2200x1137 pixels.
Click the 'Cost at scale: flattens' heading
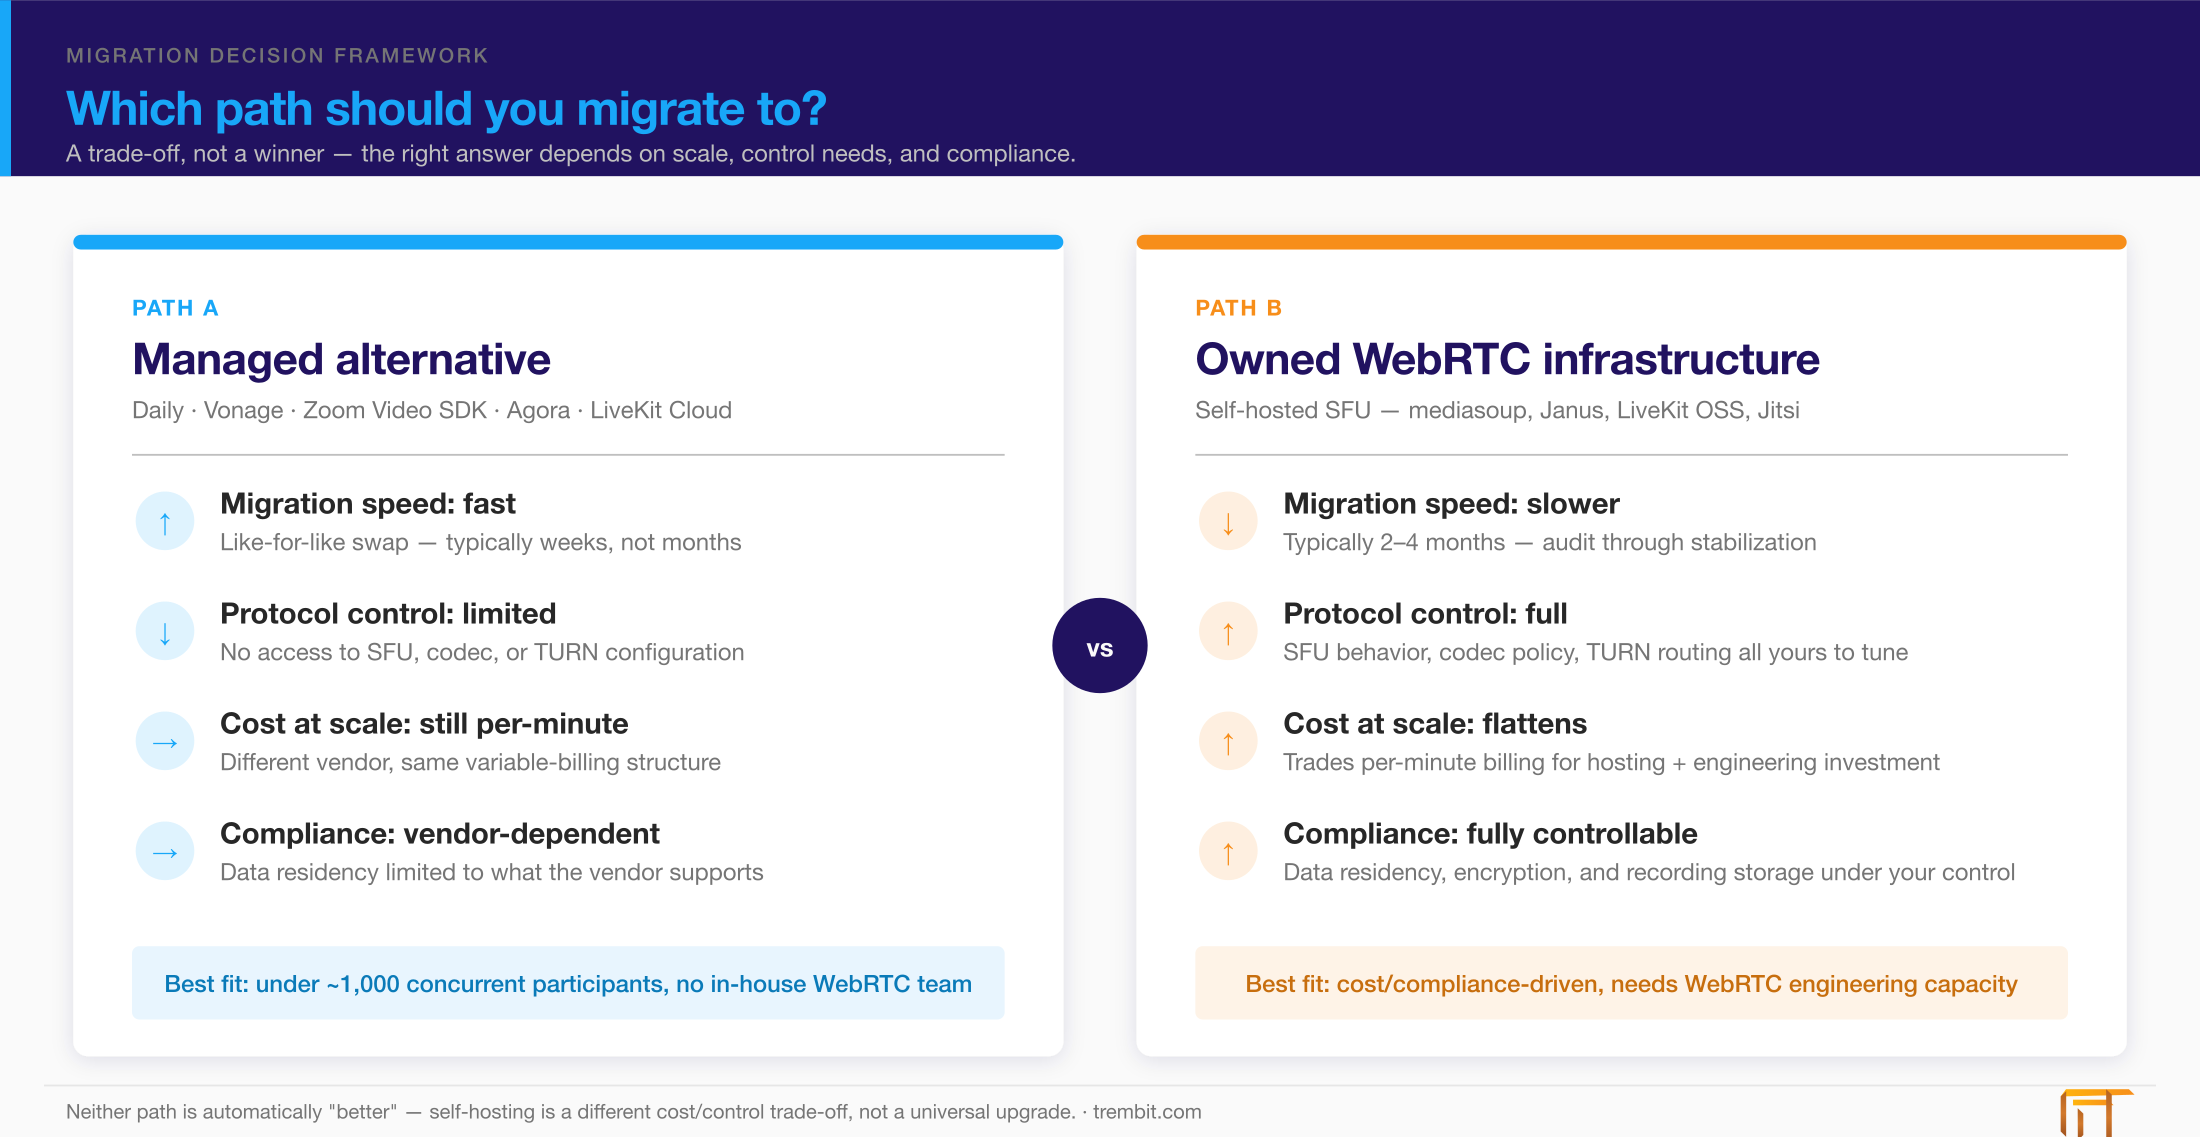pos(1435,723)
